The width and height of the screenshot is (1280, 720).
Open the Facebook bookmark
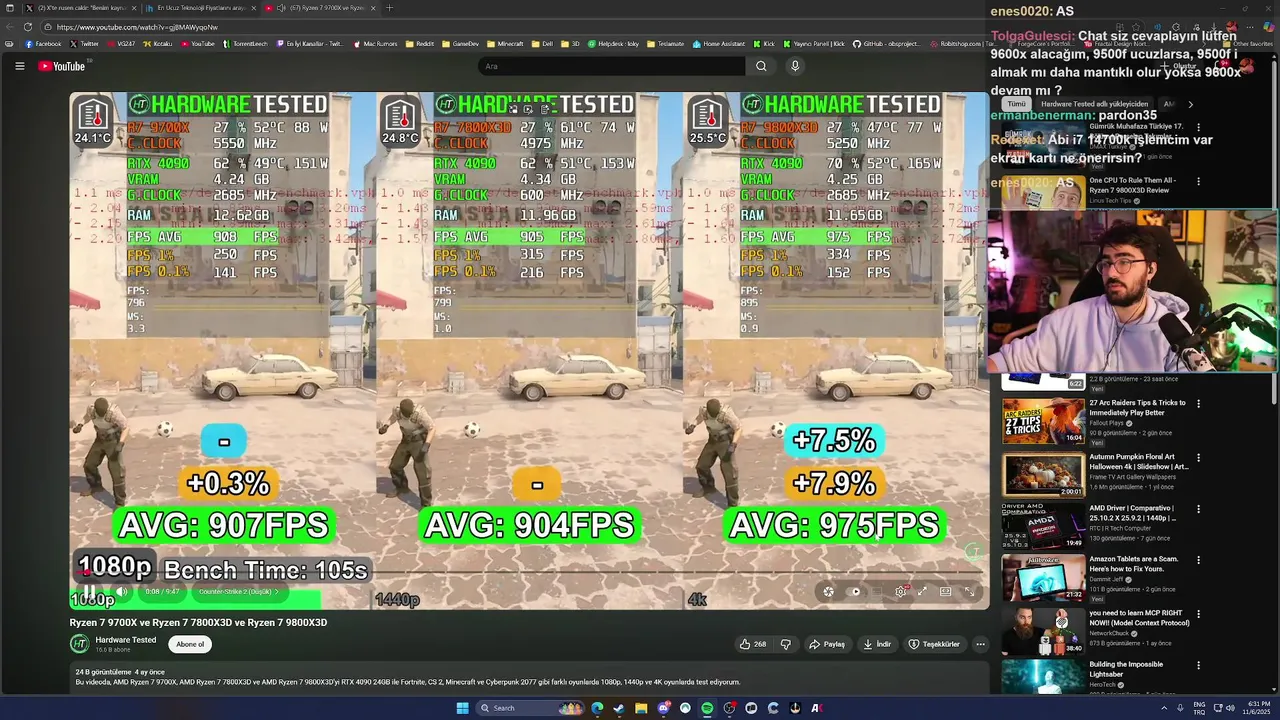(43, 44)
